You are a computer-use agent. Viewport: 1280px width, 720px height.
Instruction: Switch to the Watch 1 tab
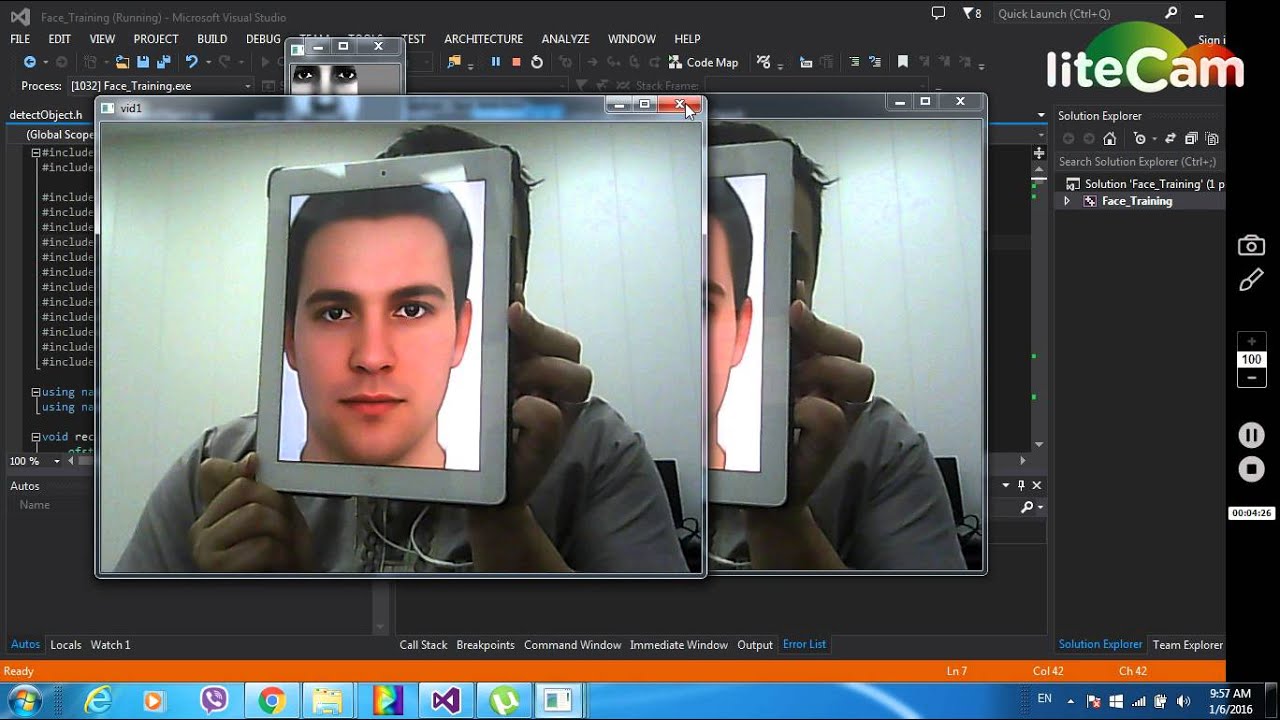[111, 645]
